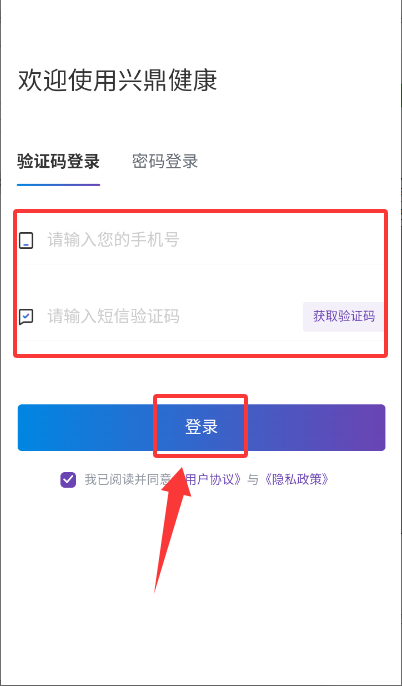Click the red arrow annotation pointing at 登录
This screenshot has height=686, width=402.
tap(174, 529)
